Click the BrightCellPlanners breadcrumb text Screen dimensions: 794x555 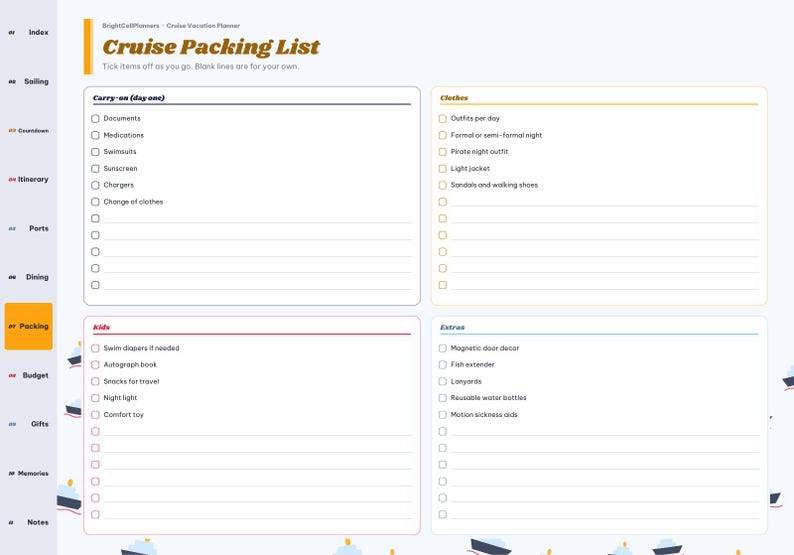(131, 26)
